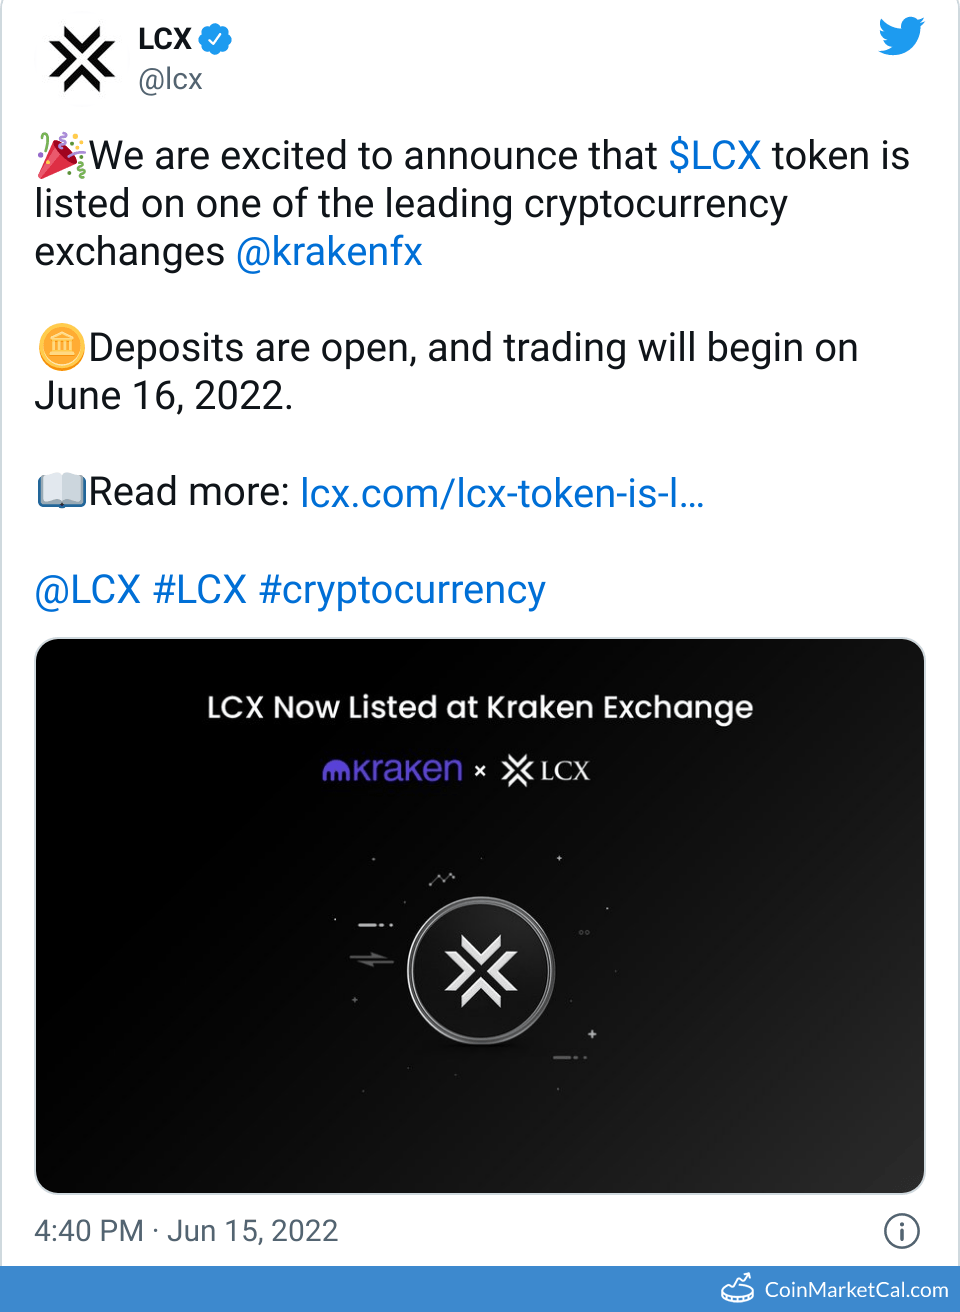Click the LCX profile avatar logo
Screen dimensions: 960x1312
coord(82,59)
